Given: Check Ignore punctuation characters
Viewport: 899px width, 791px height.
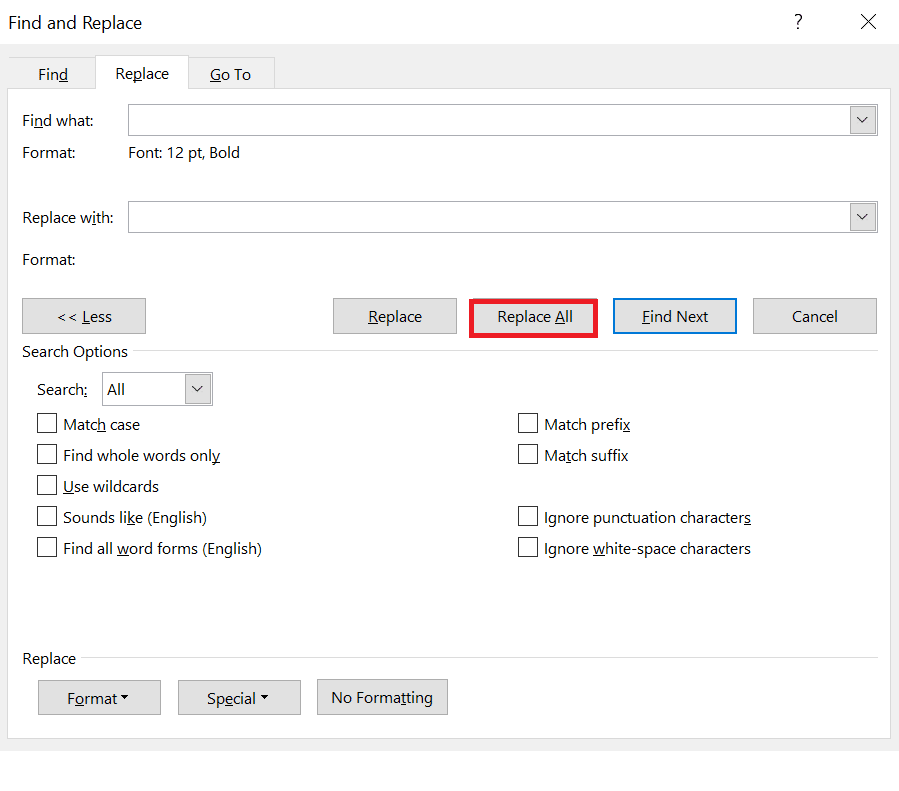Looking at the screenshot, I should tap(527, 516).
